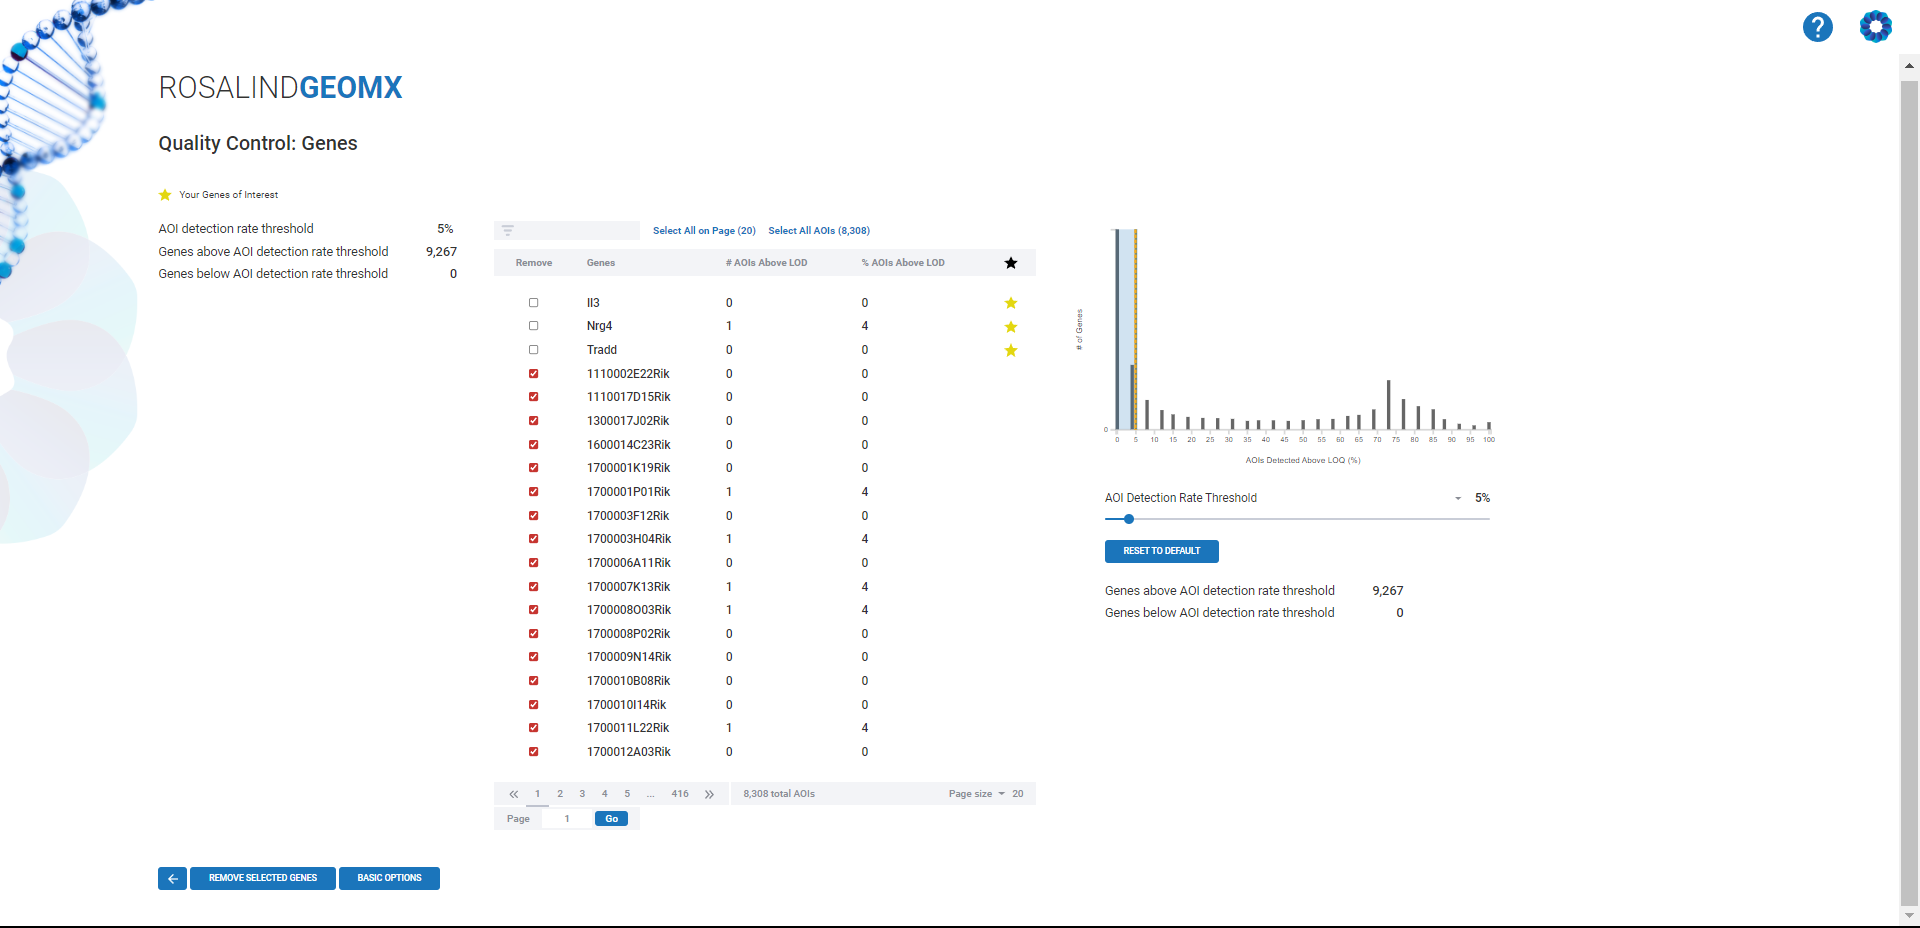Go to last page double-chevron
The width and height of the screenshot is (1920, 928).
(709, 794)
